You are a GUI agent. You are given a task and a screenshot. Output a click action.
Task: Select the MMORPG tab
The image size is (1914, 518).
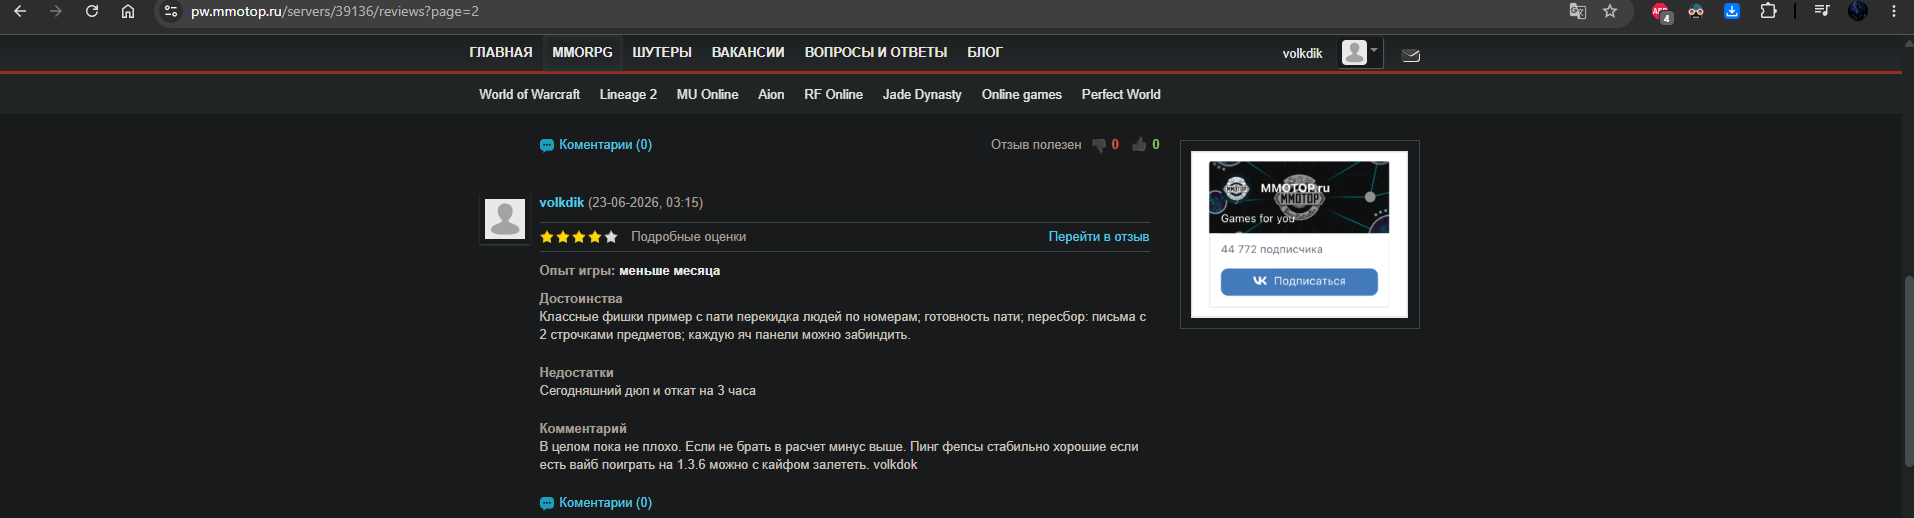582,52
